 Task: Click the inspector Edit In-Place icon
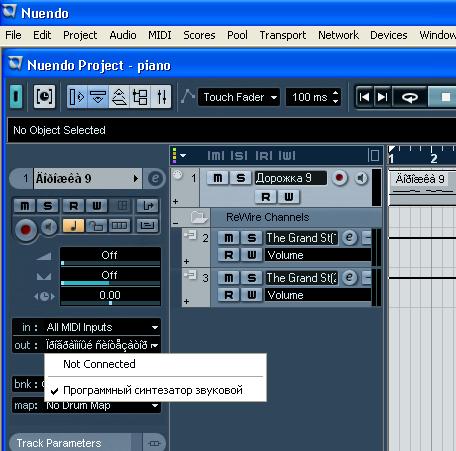[147, 226]
